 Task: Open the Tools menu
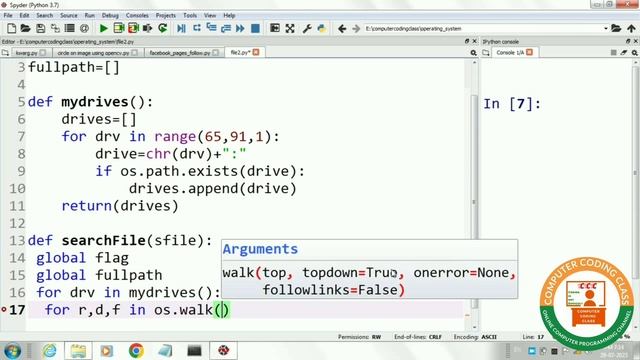click(190, 15)
